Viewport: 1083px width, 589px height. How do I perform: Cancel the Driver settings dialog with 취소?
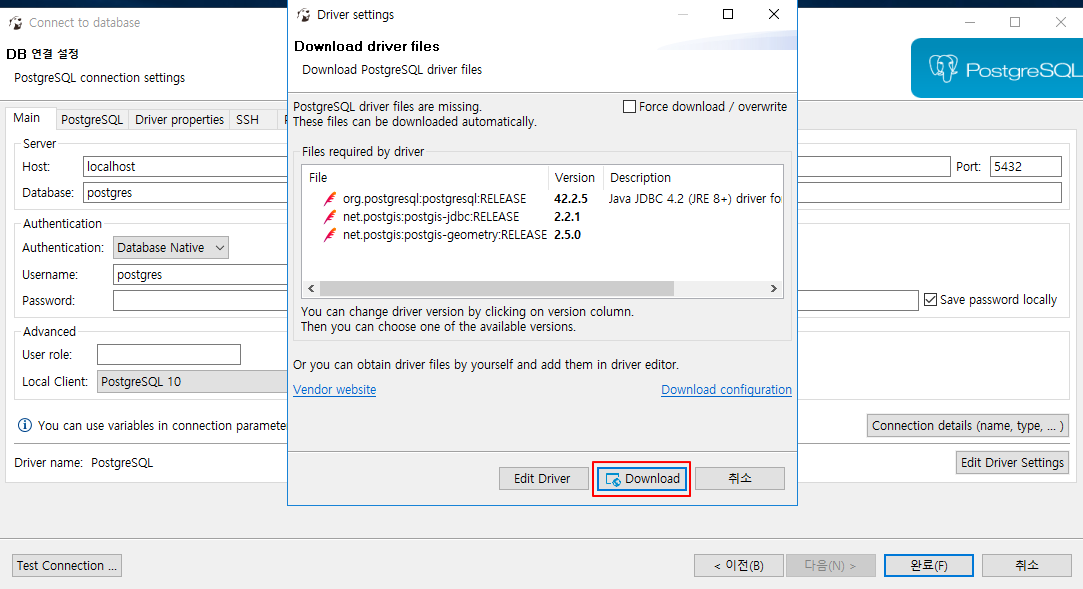pos(740,479)
